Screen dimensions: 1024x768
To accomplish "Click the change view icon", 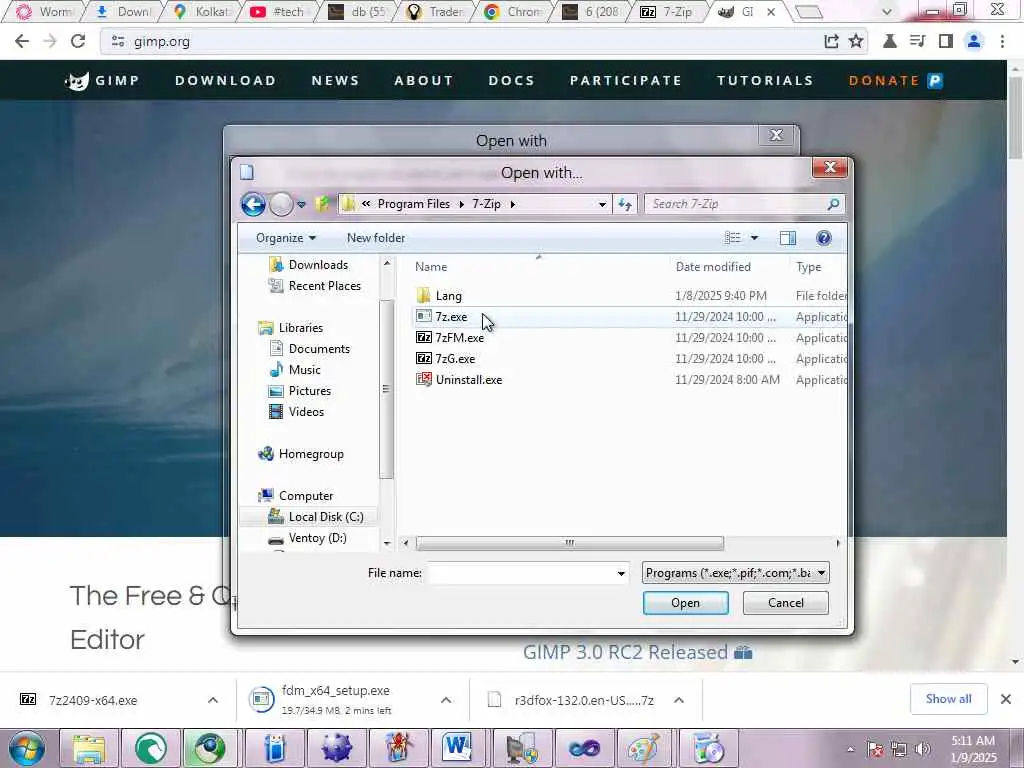I will [733, 238].
